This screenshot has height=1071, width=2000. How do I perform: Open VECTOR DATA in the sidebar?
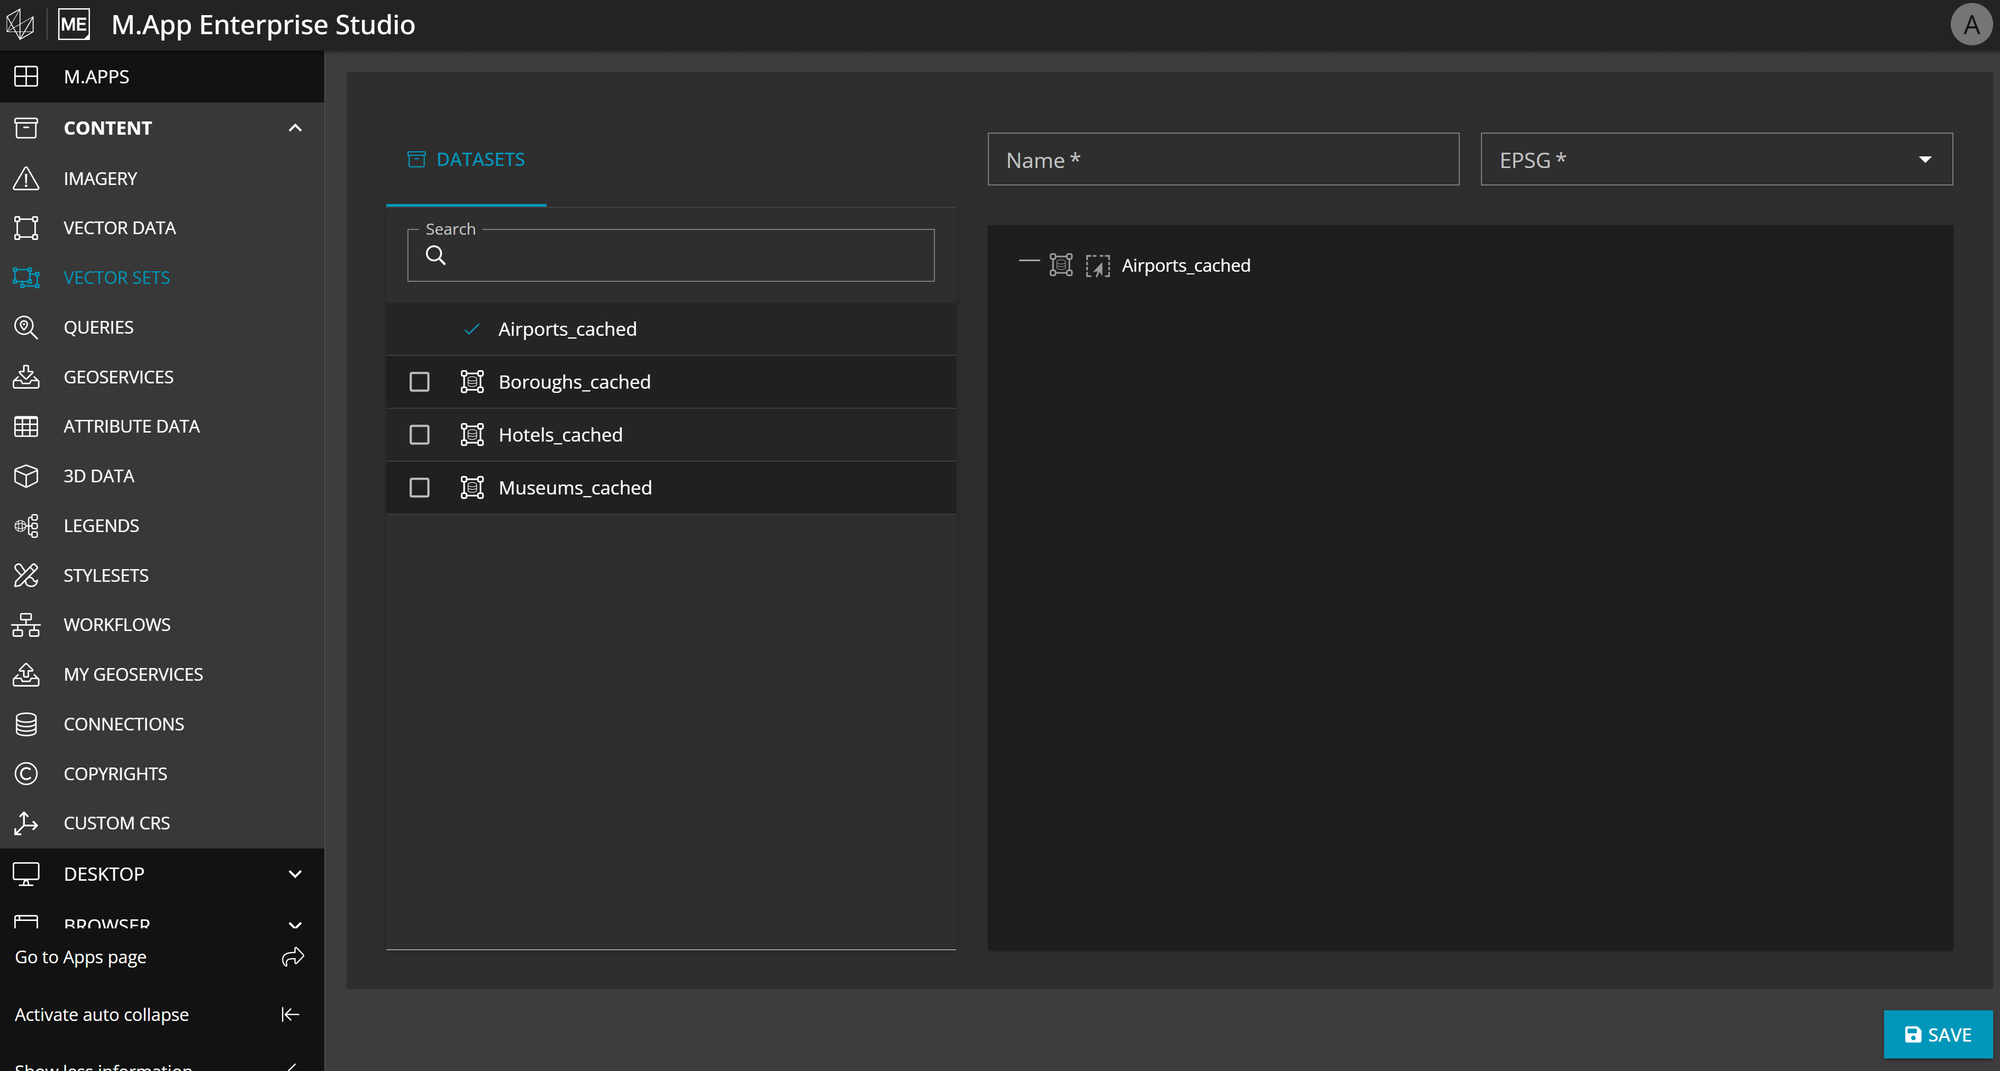click(x=119, y=228)
